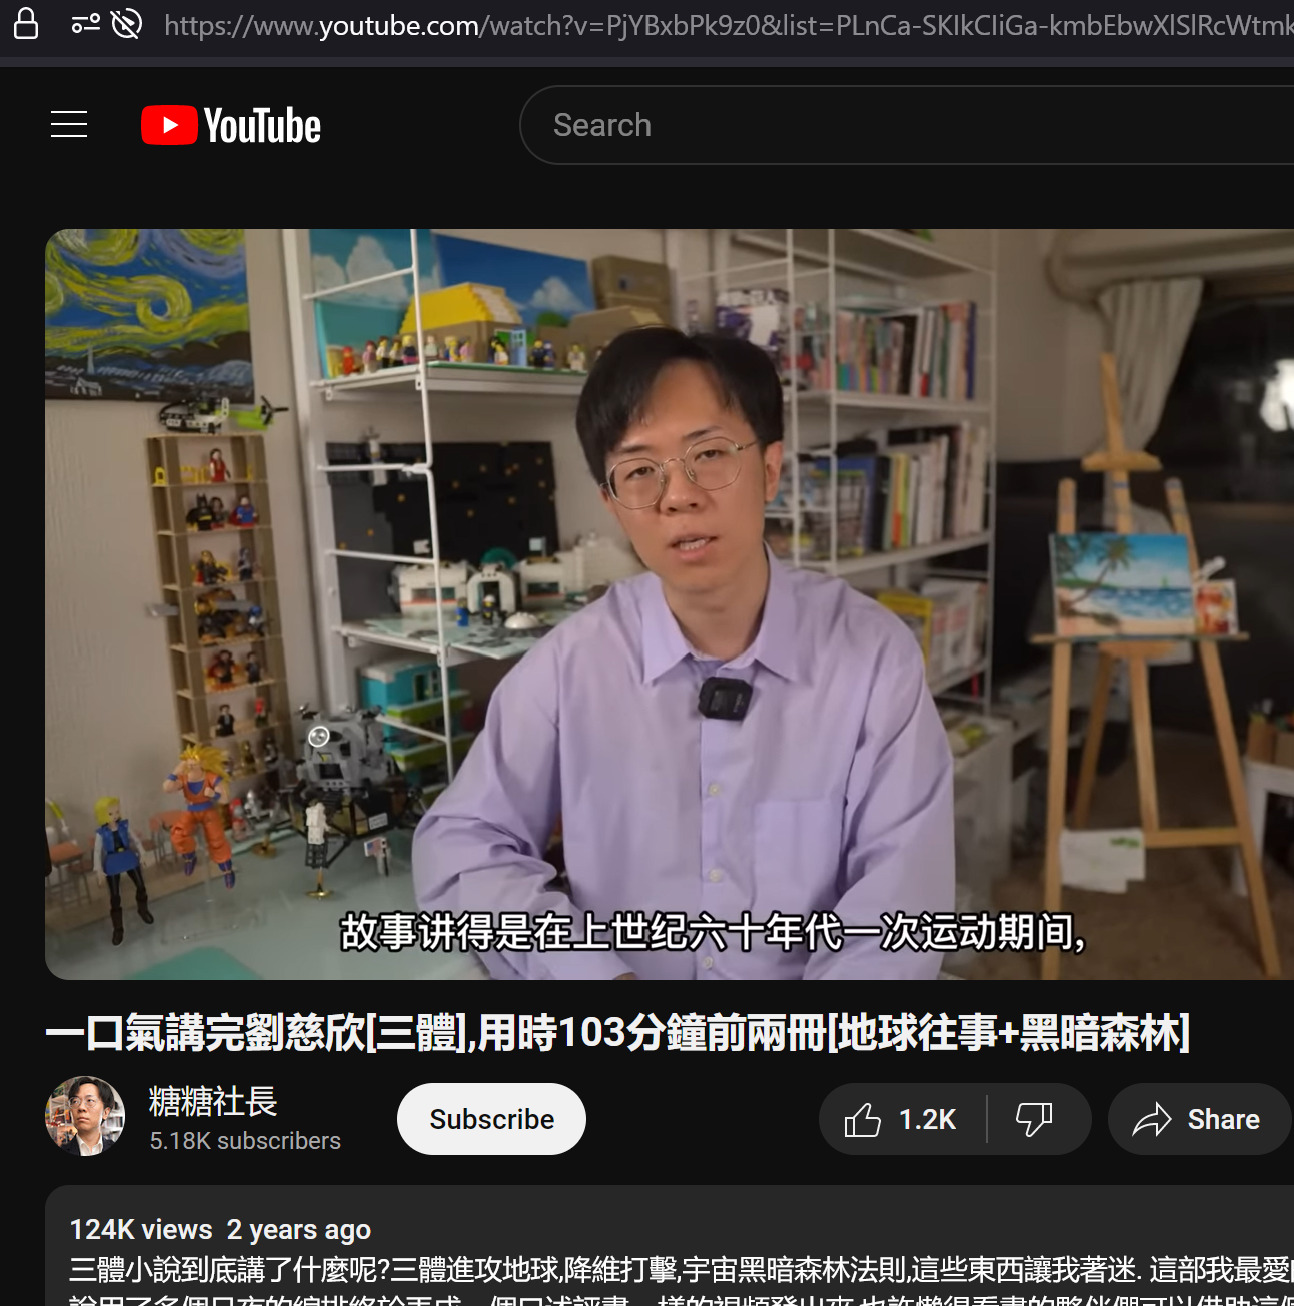Click the "2 years ago" upload date
The height and width of the screenshot is (1306, 1294).
point(299,1229)
